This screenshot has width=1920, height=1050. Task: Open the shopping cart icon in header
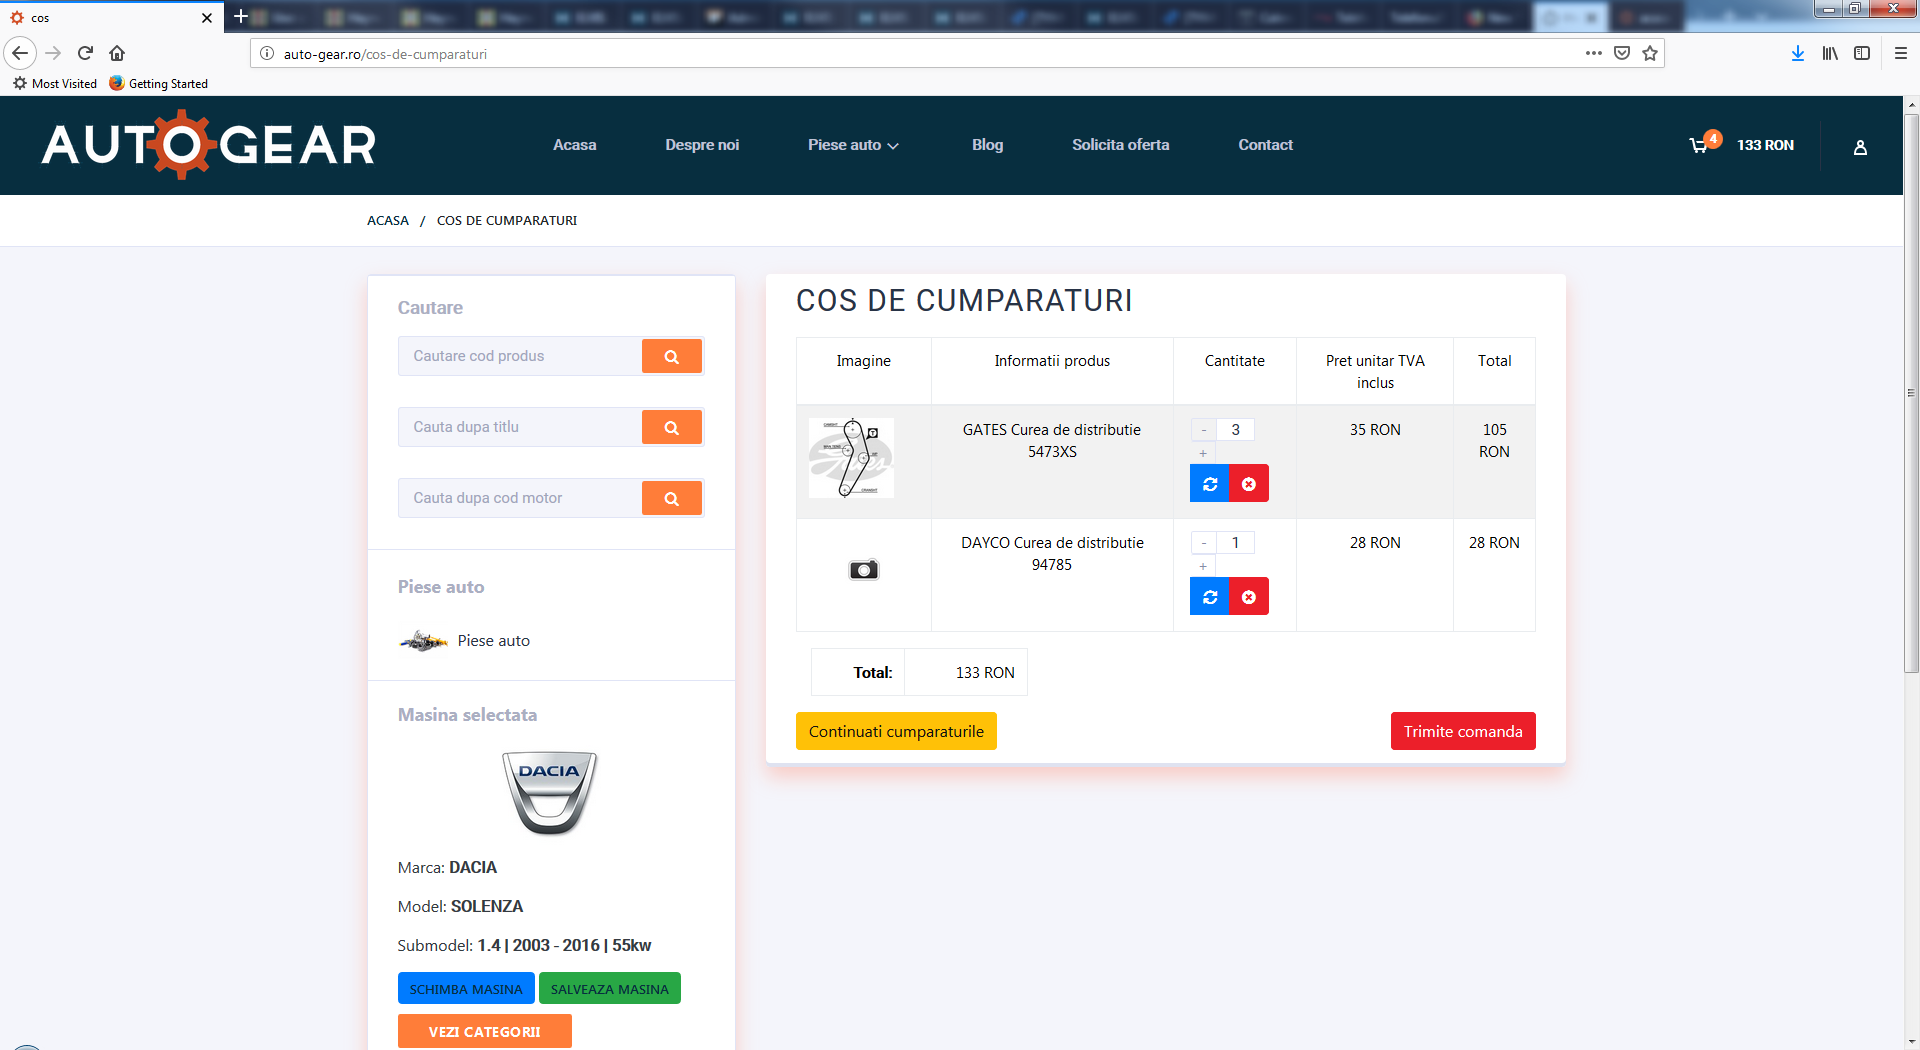click(x=1699, y=146)
